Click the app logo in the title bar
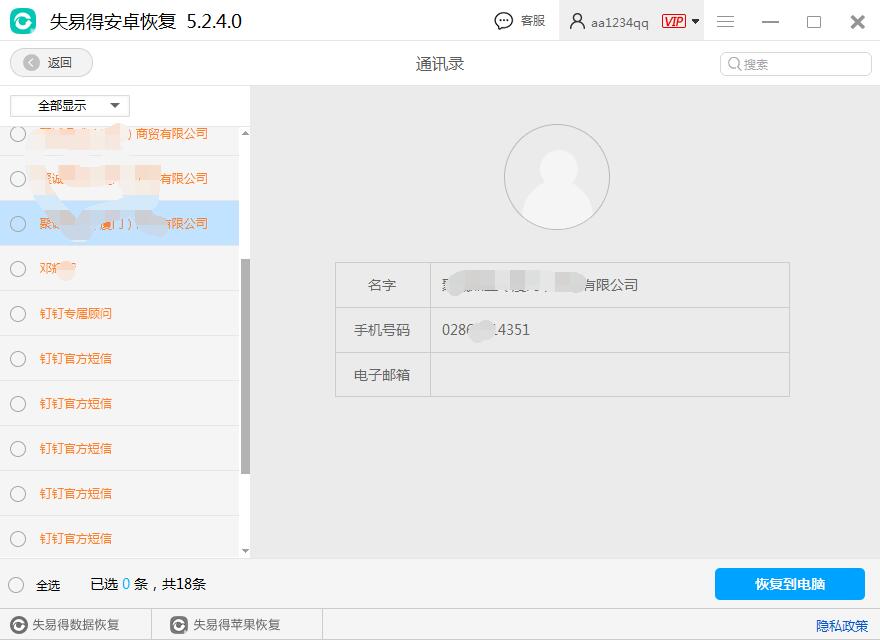Viewport: 880px width, 640px height. tap(22, 20)
